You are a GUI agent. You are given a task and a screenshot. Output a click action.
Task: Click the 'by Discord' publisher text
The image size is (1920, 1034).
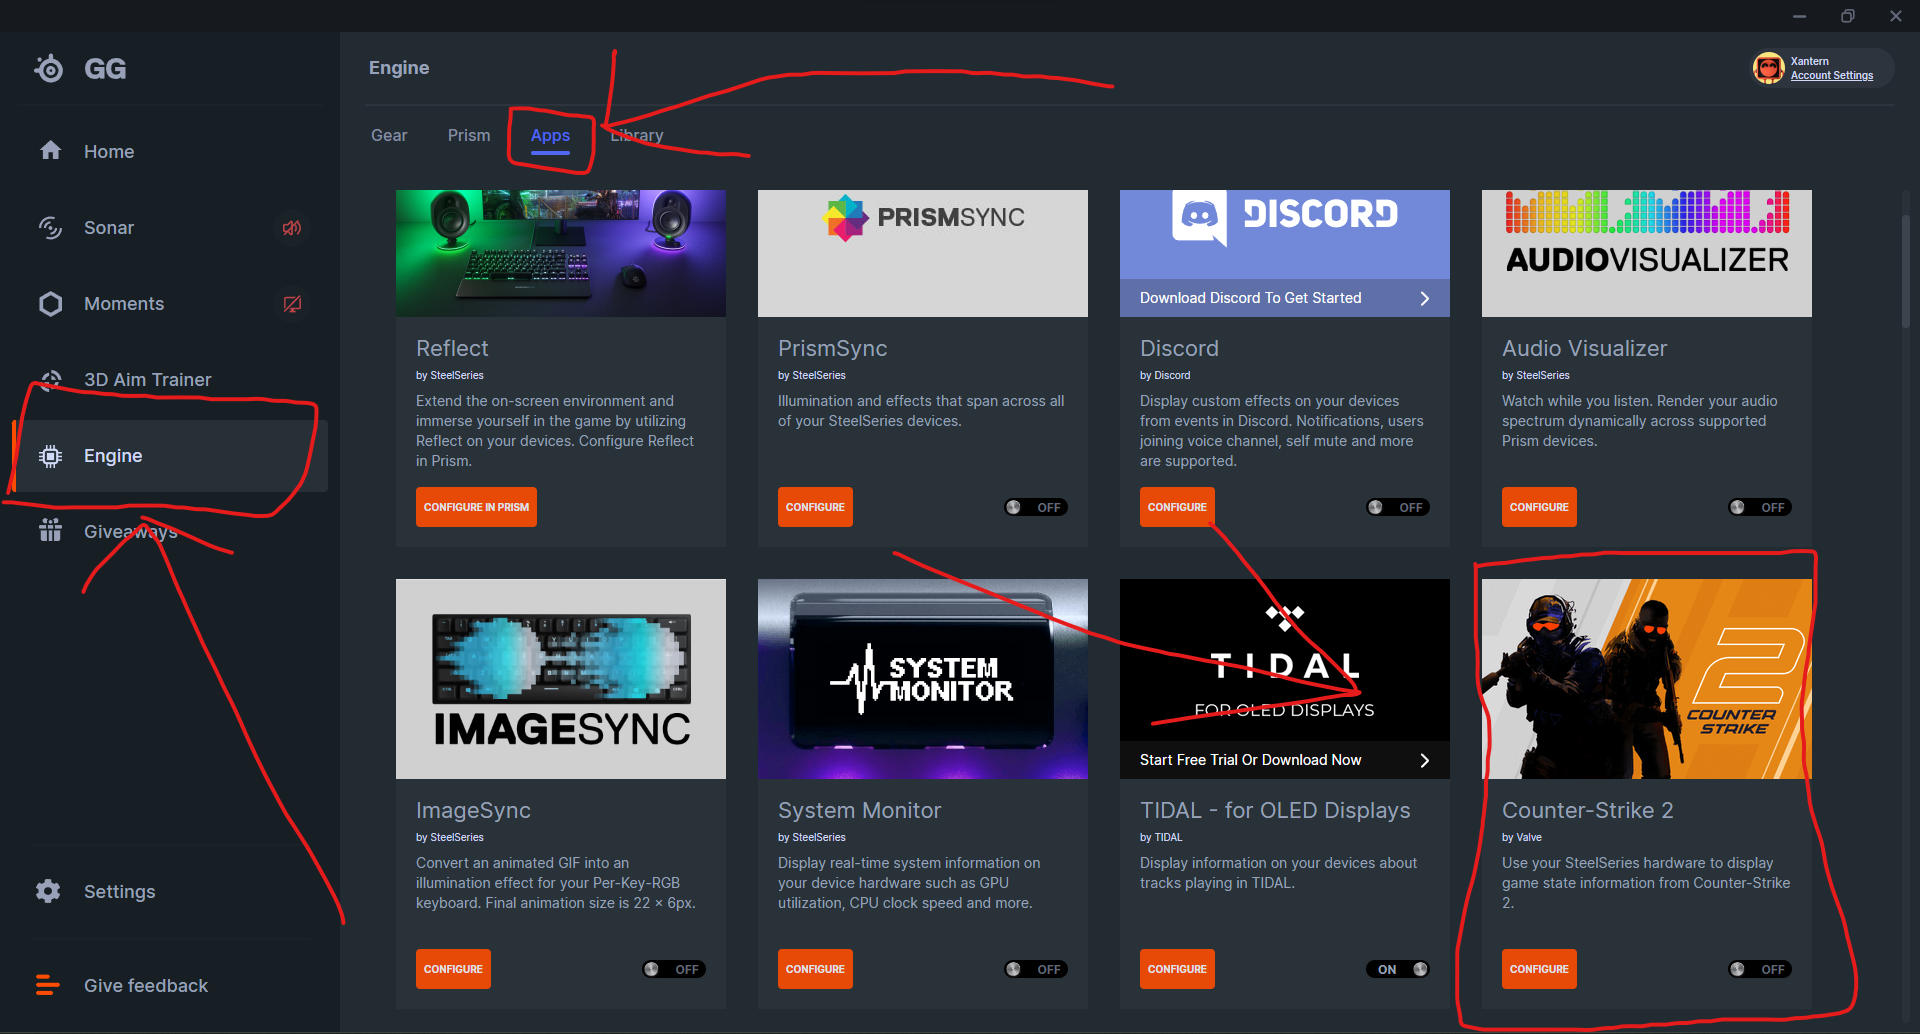(1165, 375)
